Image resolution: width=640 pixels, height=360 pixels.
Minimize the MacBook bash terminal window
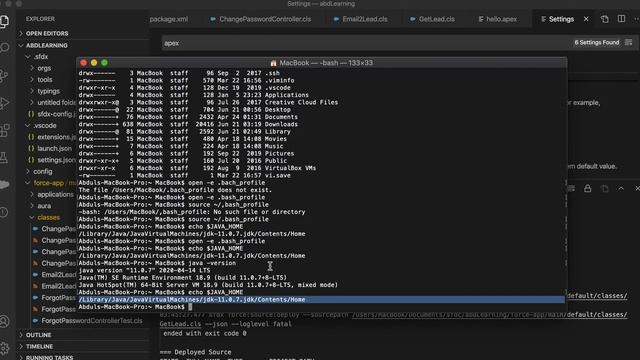tap(94, 62)
